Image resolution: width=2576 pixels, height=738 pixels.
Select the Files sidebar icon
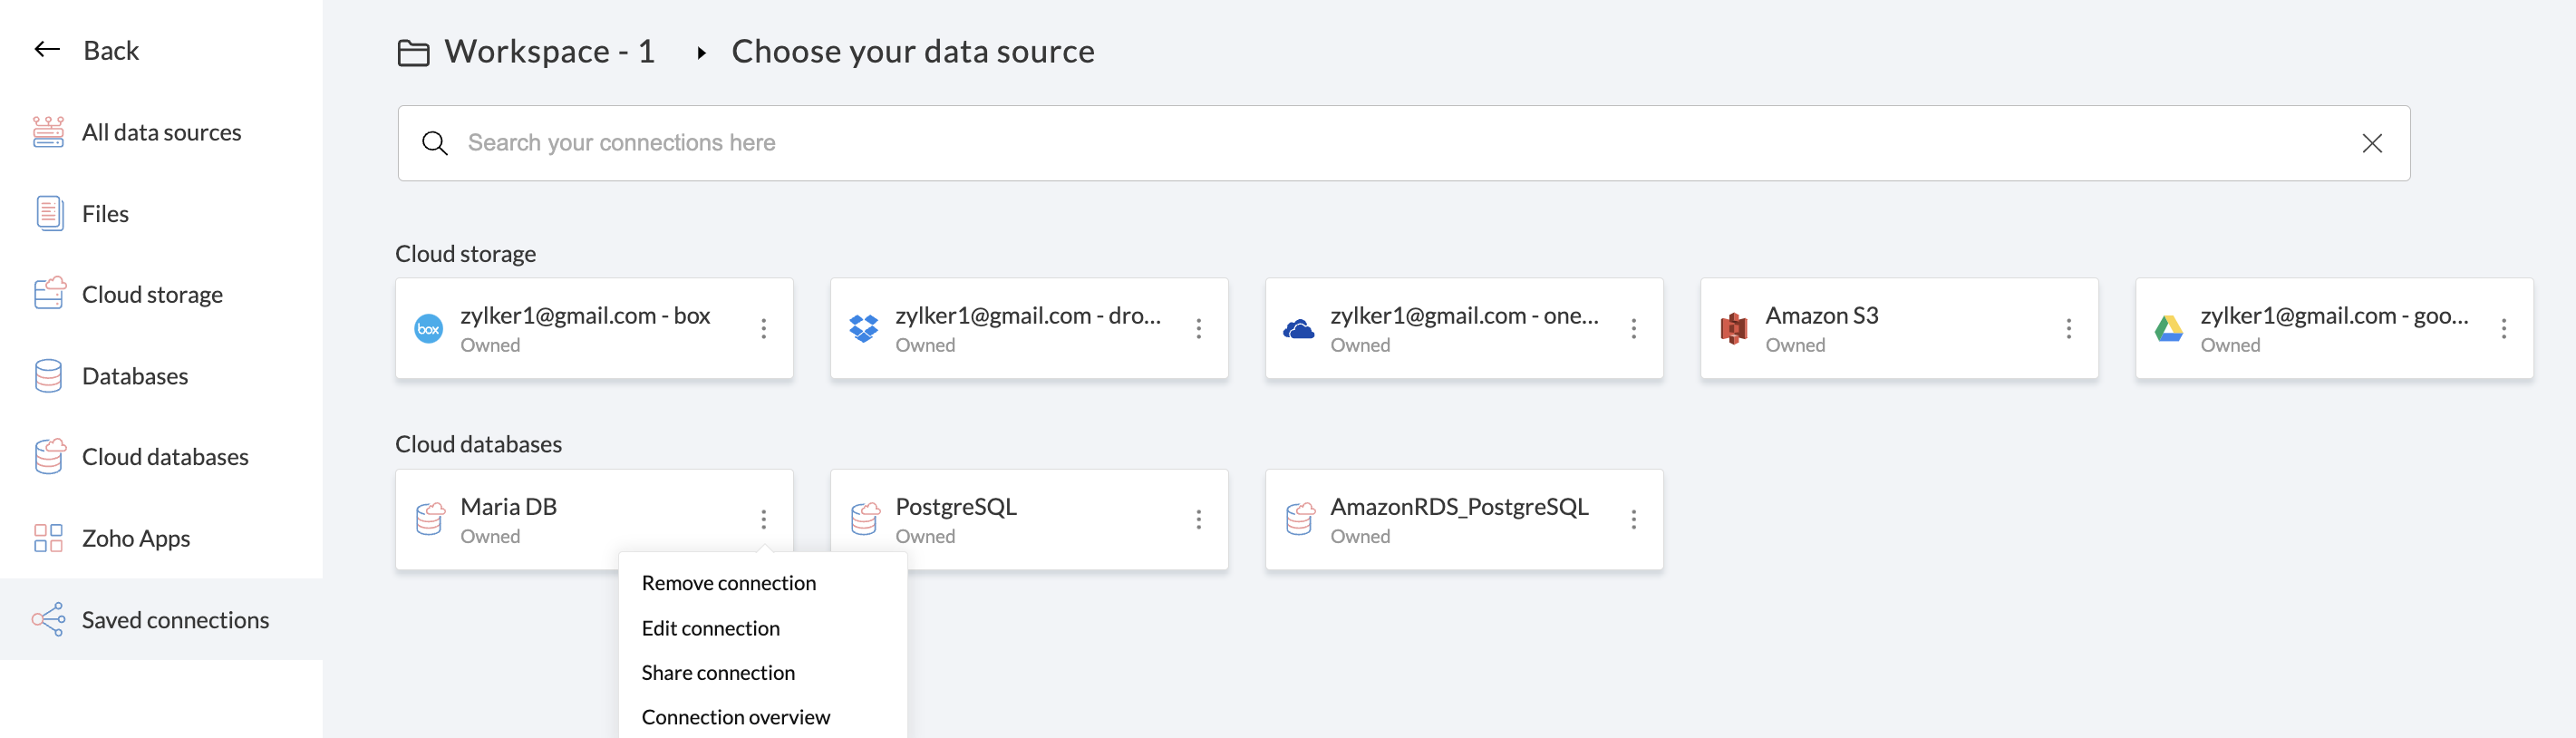49,213
